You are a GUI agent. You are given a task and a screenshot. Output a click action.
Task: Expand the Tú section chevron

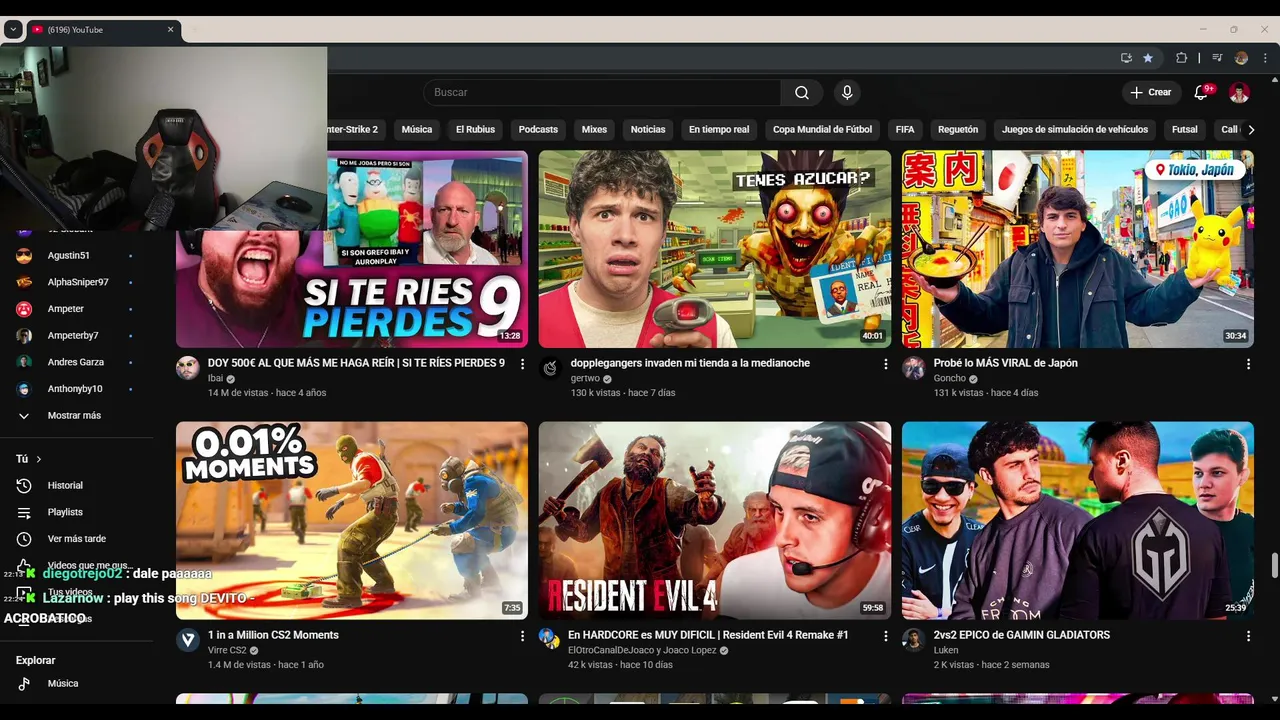pyautogui.click(x=39, y=459)
